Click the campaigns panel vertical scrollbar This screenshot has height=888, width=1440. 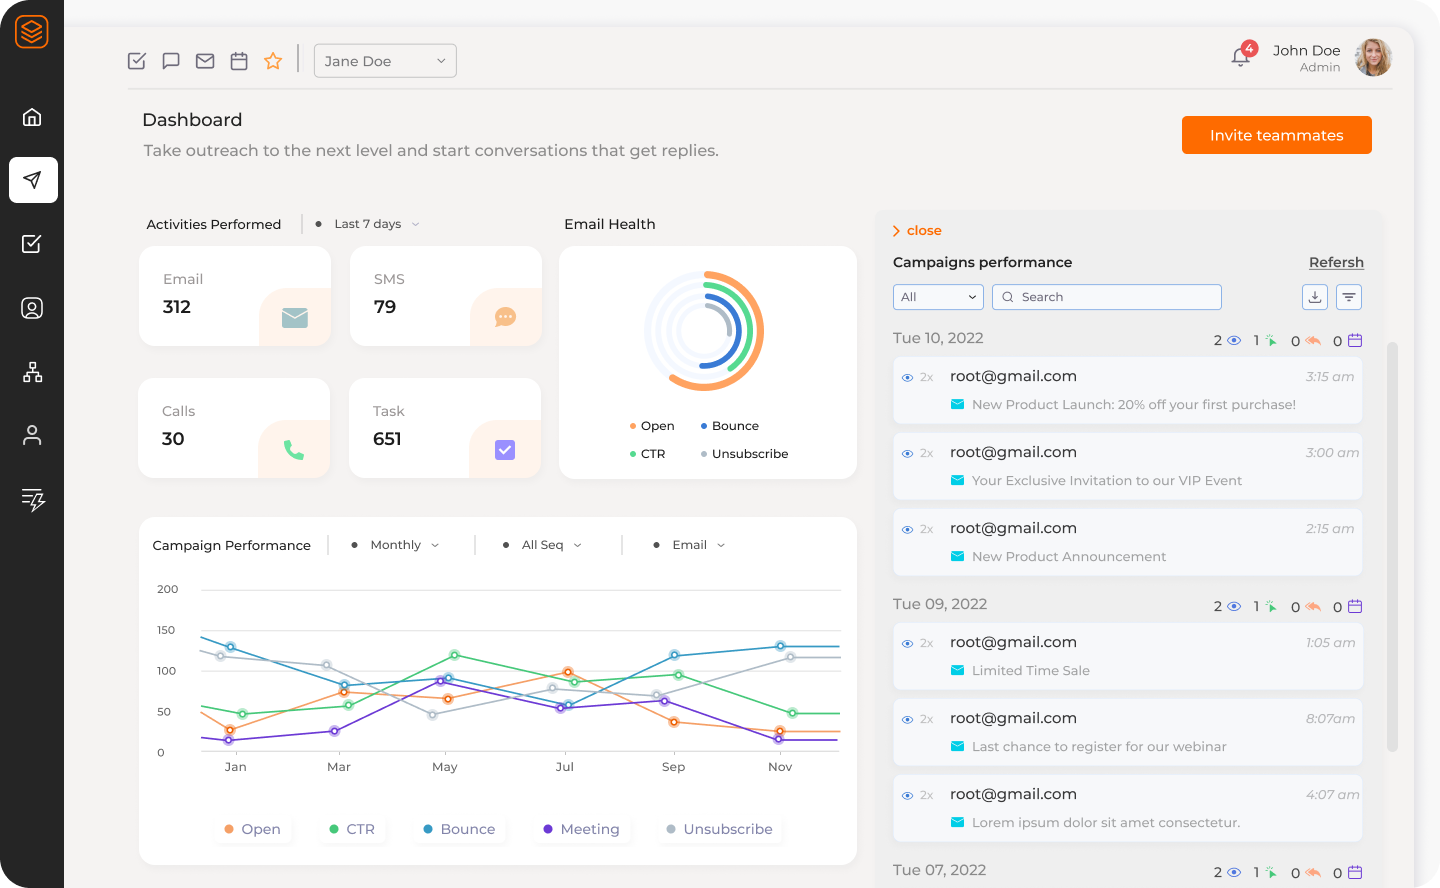click(1392, 546)
